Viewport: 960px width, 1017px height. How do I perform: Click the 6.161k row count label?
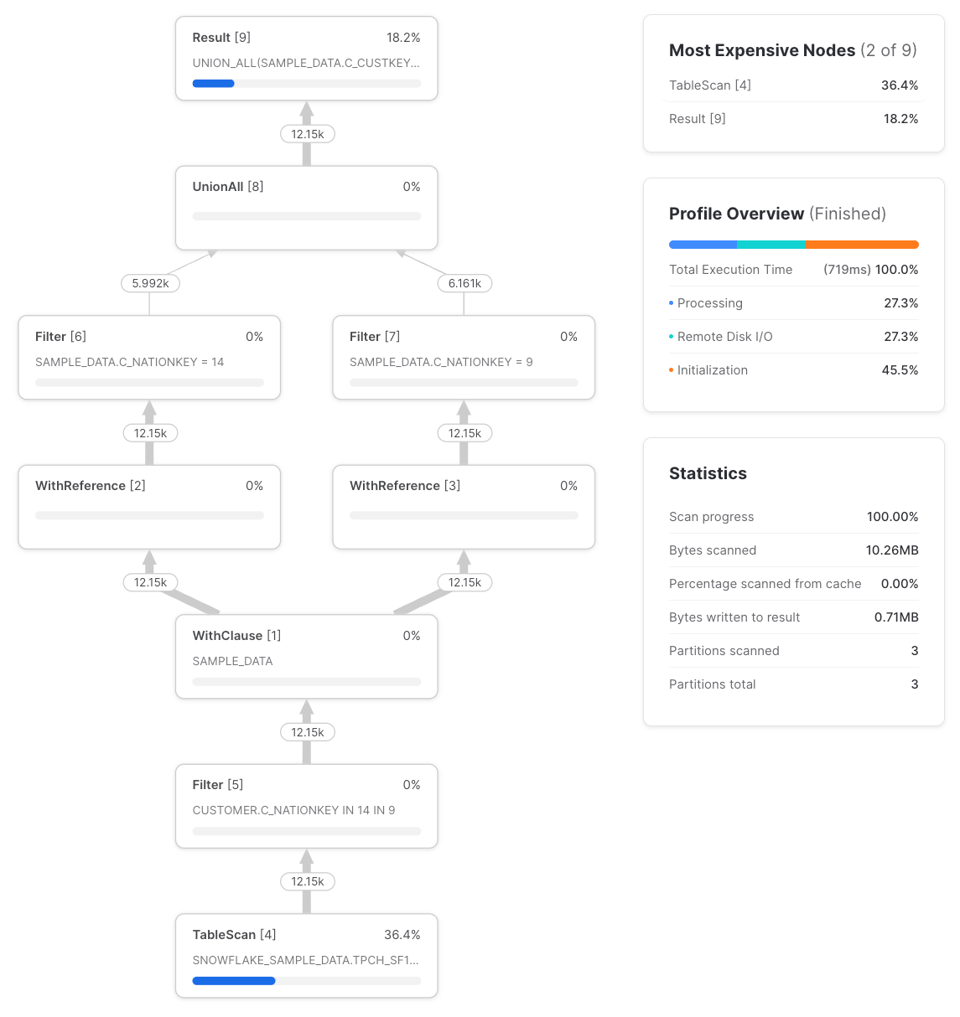[464, 283]
